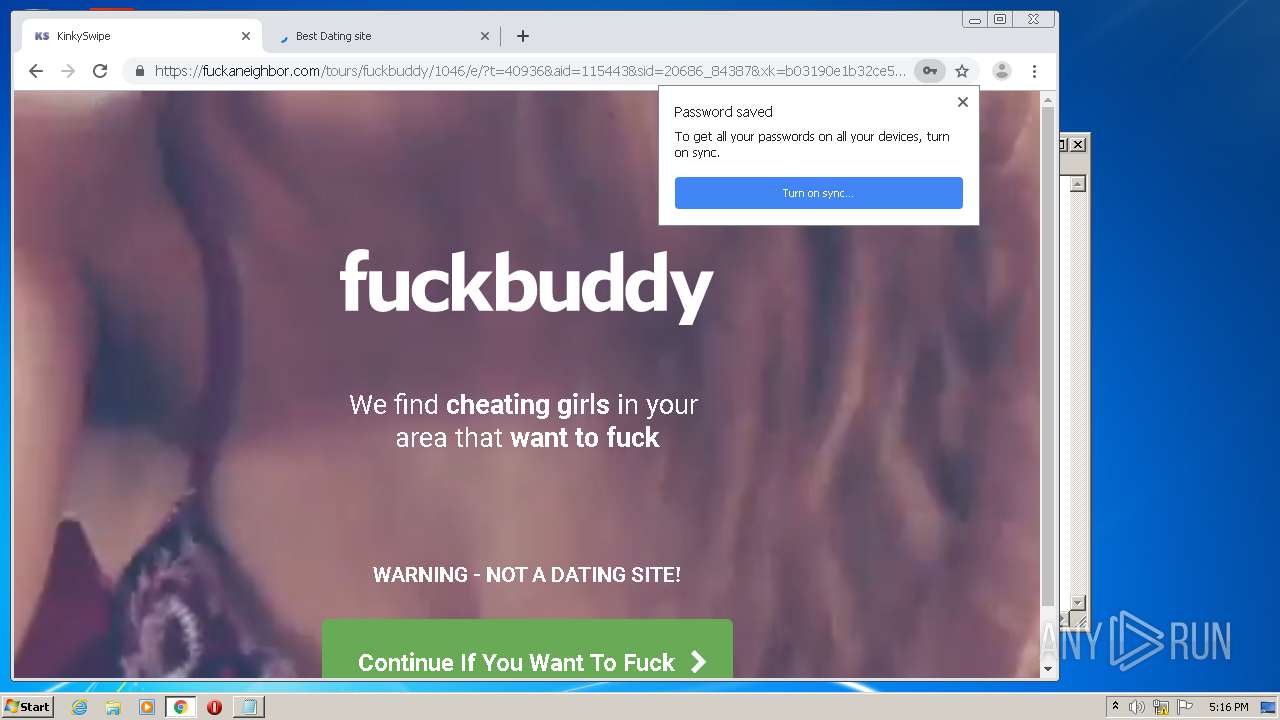Close the Best Dating site tab
This screenshot has height=720, width=1280.
click(x=485, y=36)
